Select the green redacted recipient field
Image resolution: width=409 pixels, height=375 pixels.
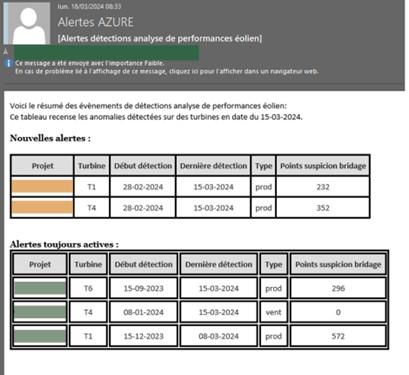tap(106, 53)
